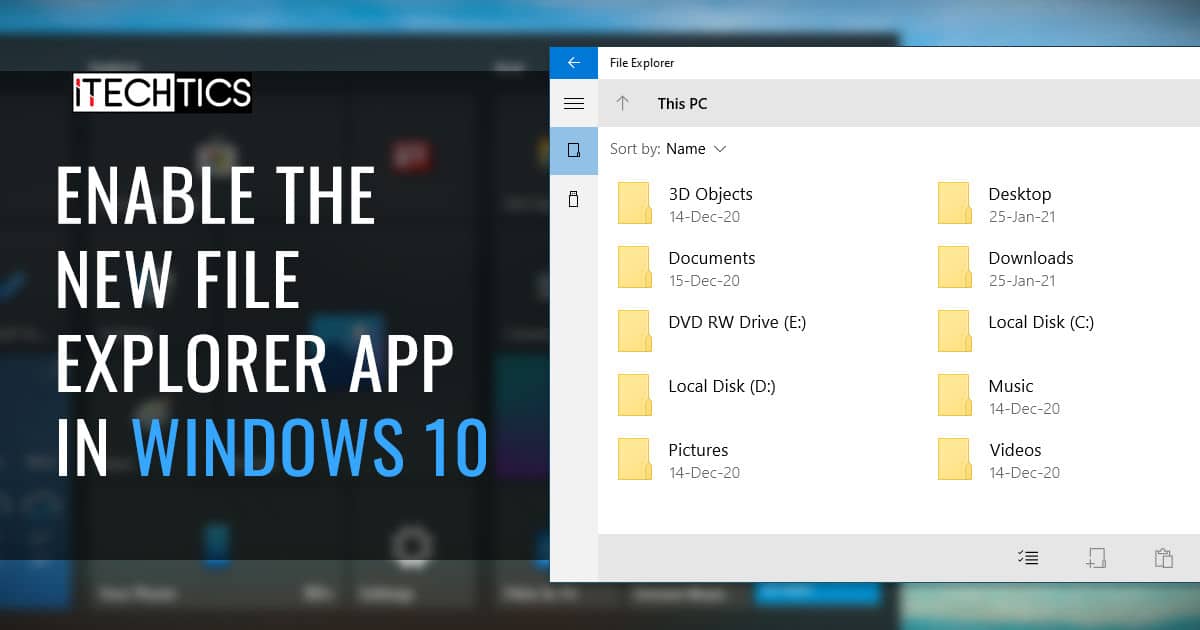Screen dimensions: 1200x630
Task: Click the DVD RW Drive (E:) label
Action: point(737,322)
